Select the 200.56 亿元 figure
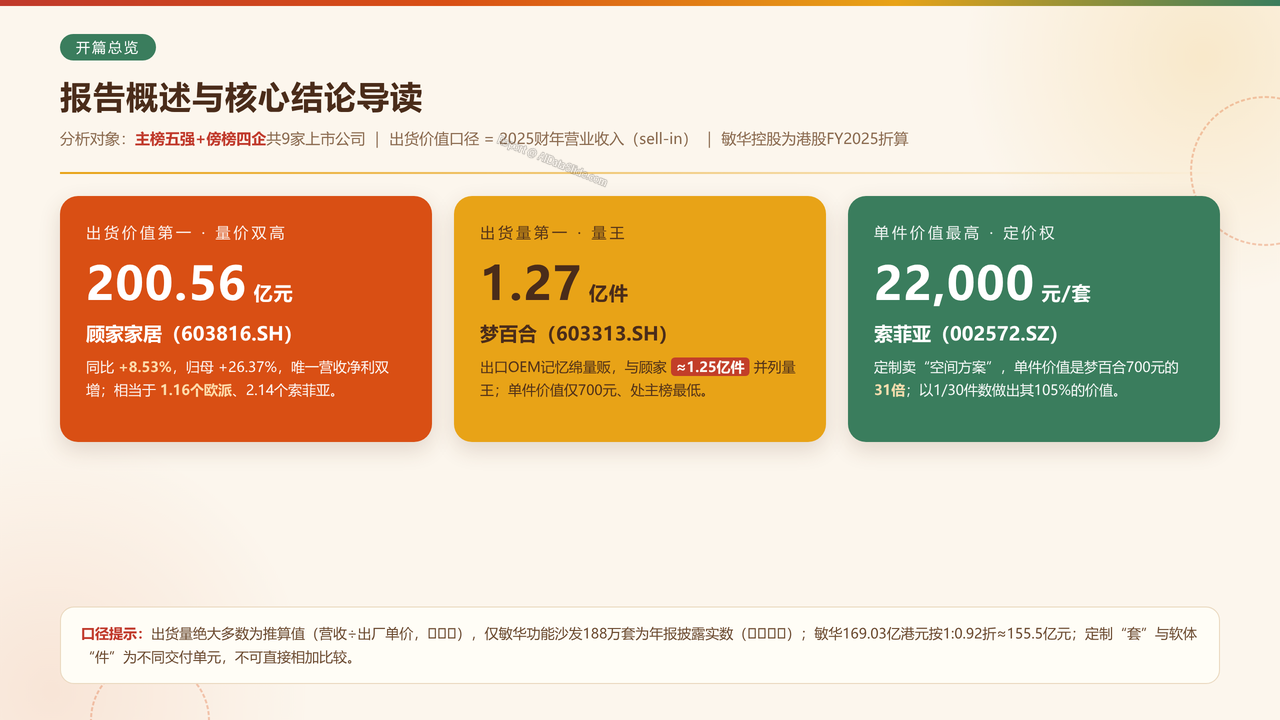The height and width of the screenshot is (720, 1280). 189,284
